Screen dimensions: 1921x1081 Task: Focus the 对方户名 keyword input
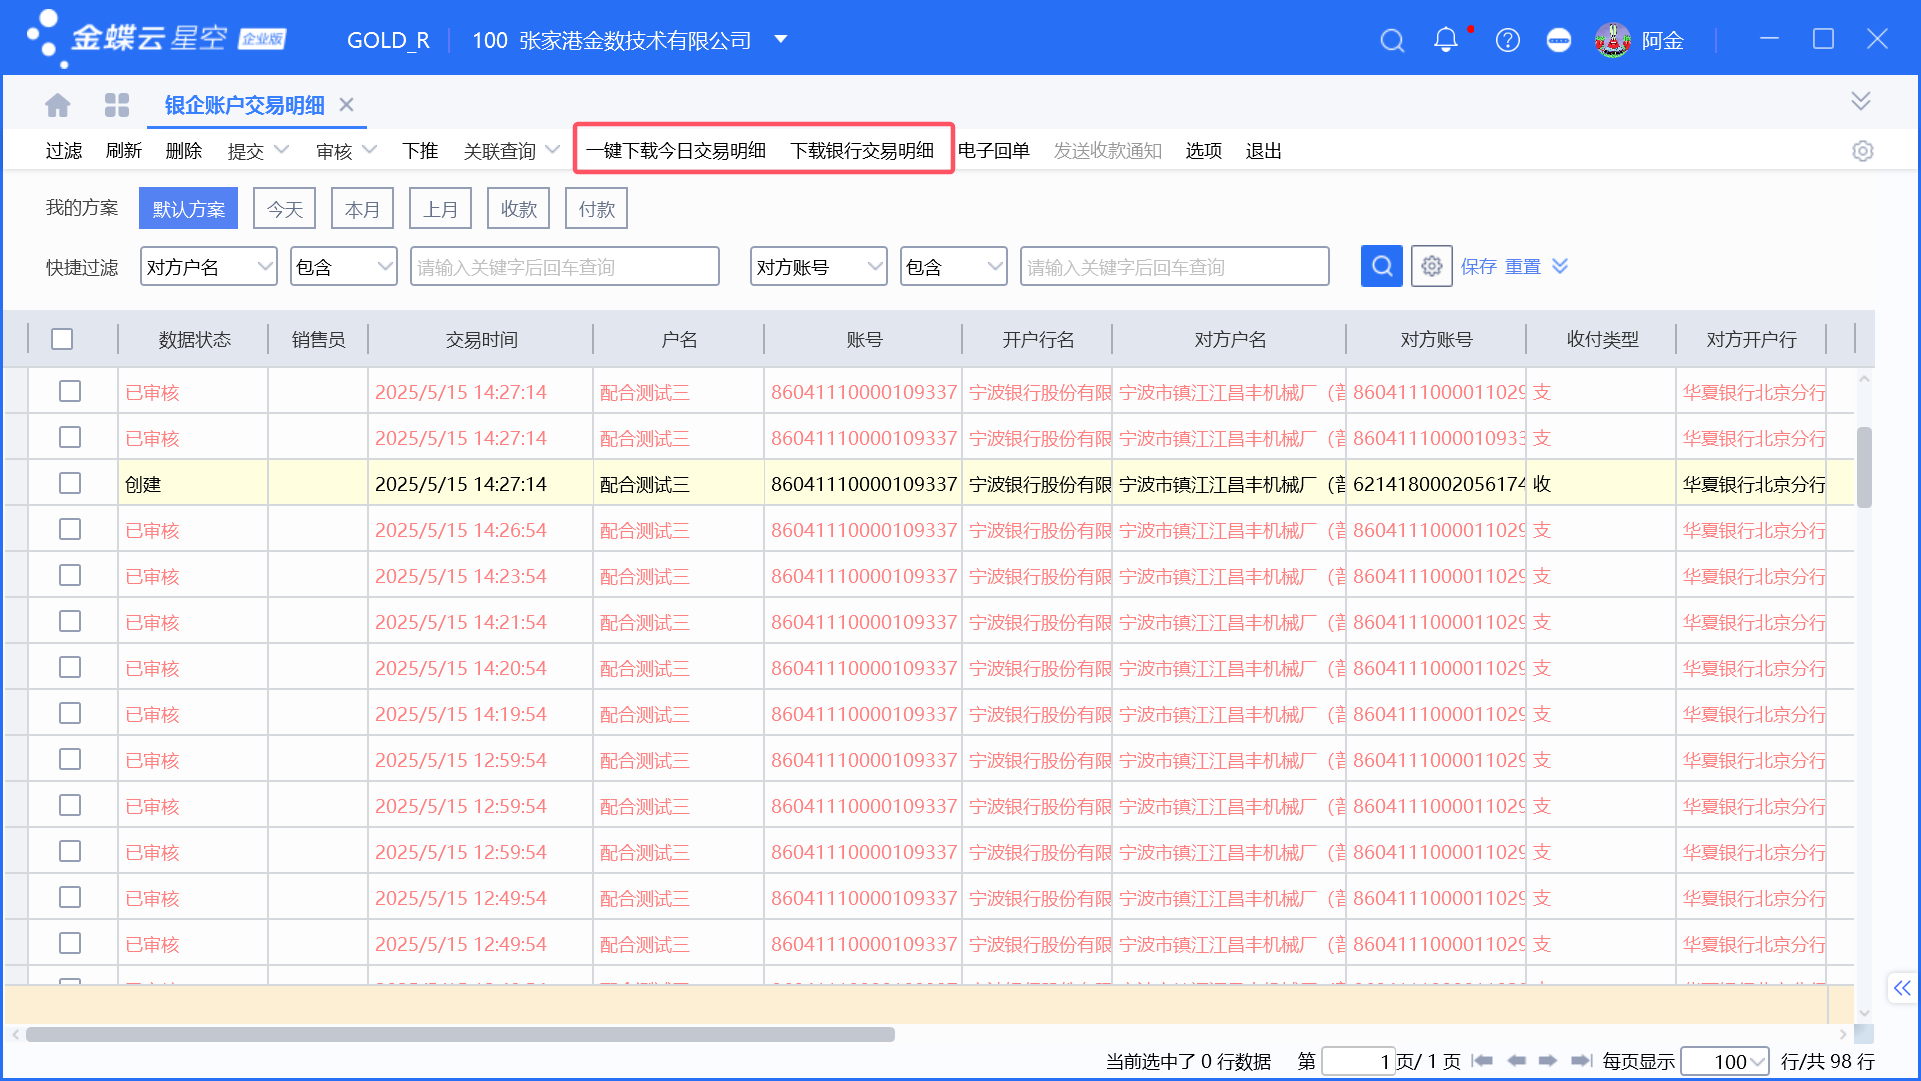coord(565,267)
